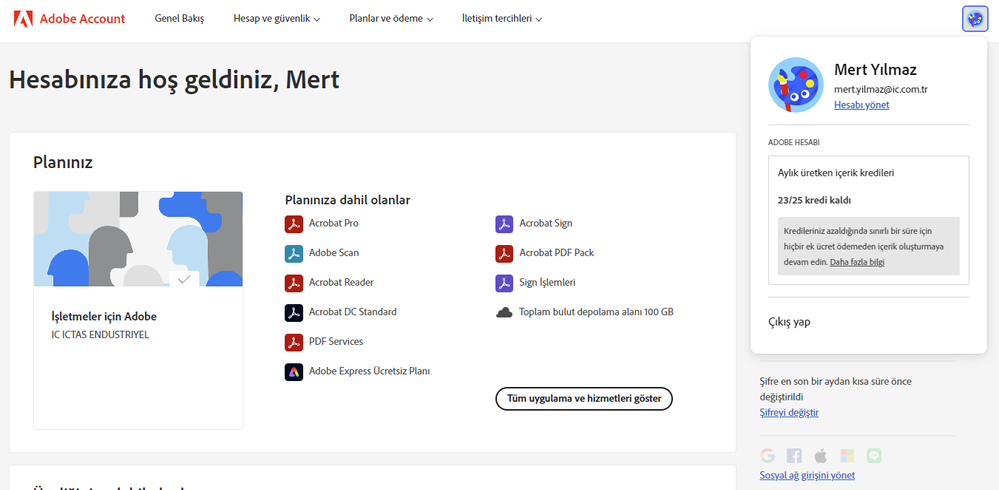Click the LINE social login icon
This screenshot has height=490, width=999.
(873, 456)
